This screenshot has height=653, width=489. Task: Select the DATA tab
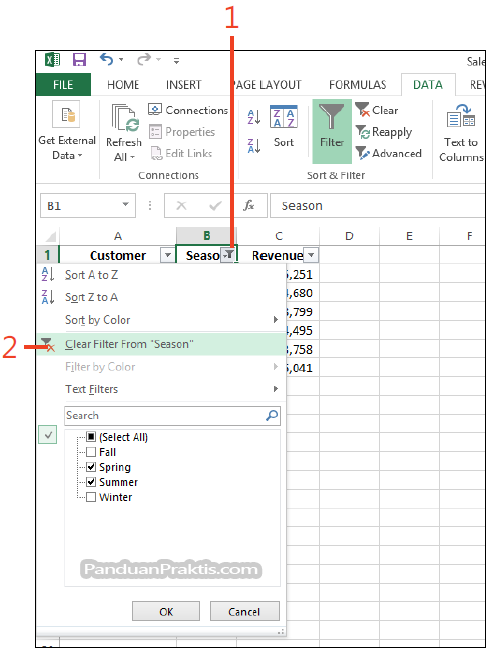(x=428, y=85)
